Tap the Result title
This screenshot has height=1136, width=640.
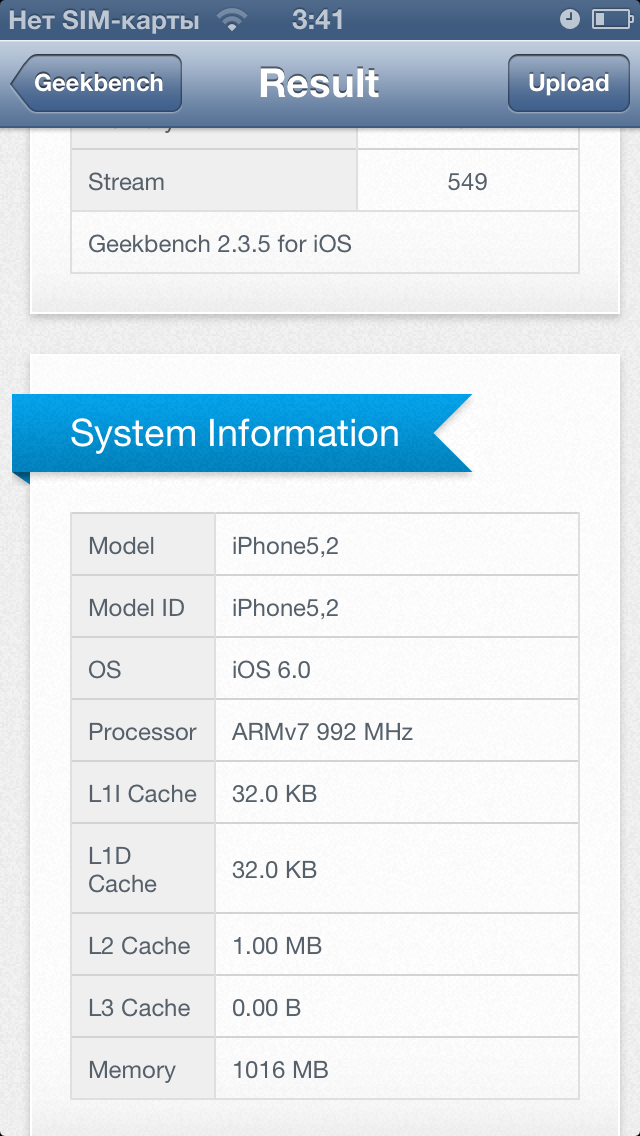click(319, 83)
